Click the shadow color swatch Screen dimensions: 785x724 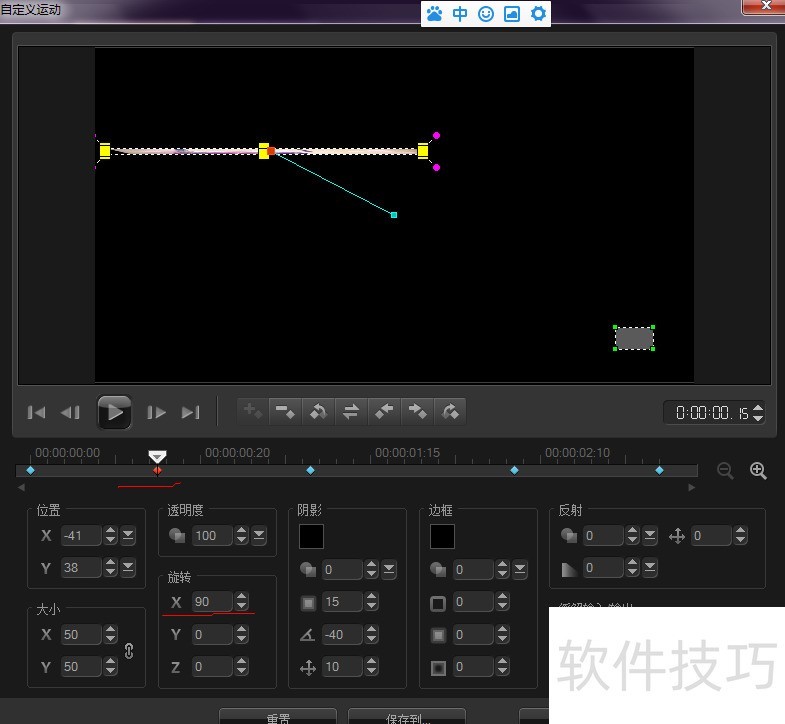[x=311, y=536]
